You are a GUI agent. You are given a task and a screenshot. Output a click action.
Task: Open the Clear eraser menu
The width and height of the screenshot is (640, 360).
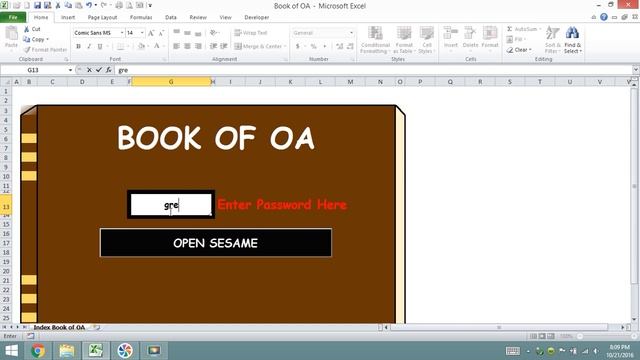[519, 50]
